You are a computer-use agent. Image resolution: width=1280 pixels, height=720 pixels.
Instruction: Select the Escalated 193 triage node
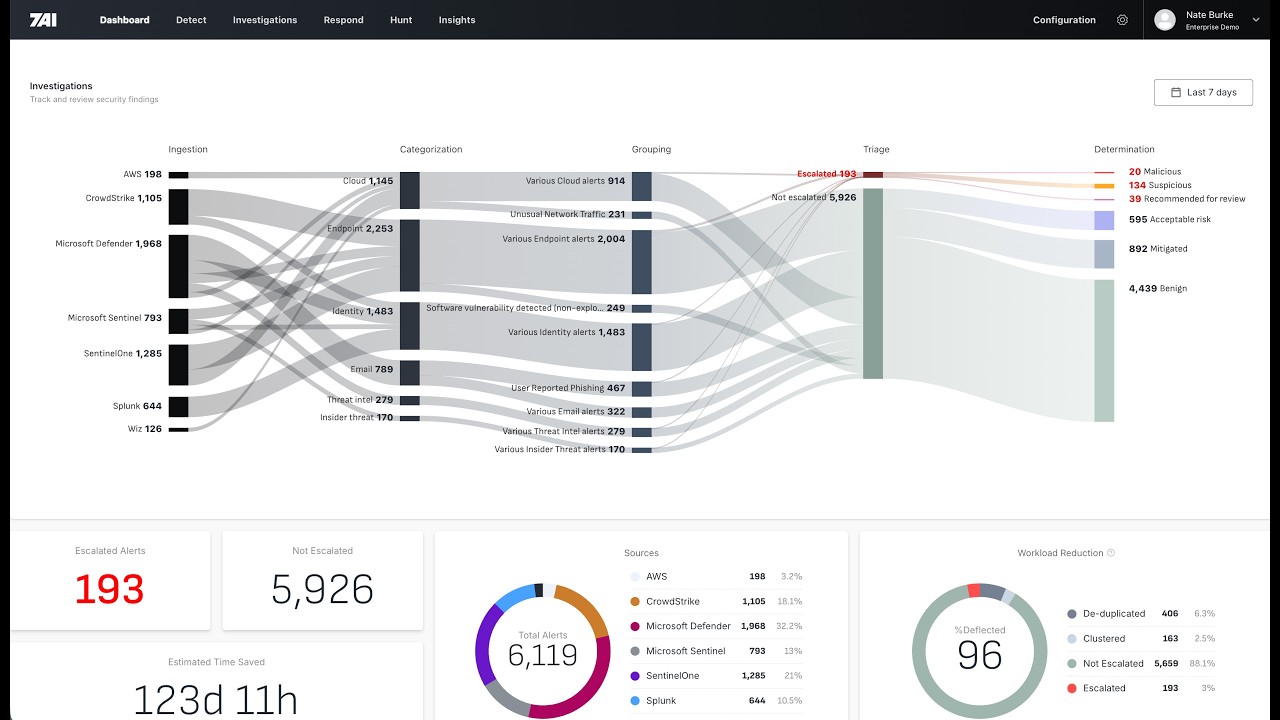coord(873,174)
